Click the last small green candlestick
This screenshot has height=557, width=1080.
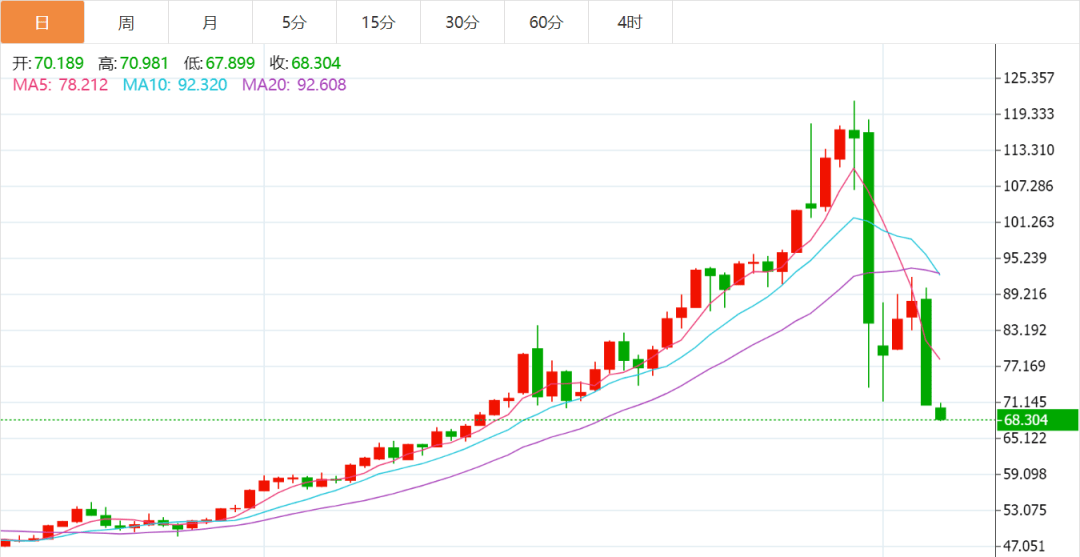click(x=941, y=413)
